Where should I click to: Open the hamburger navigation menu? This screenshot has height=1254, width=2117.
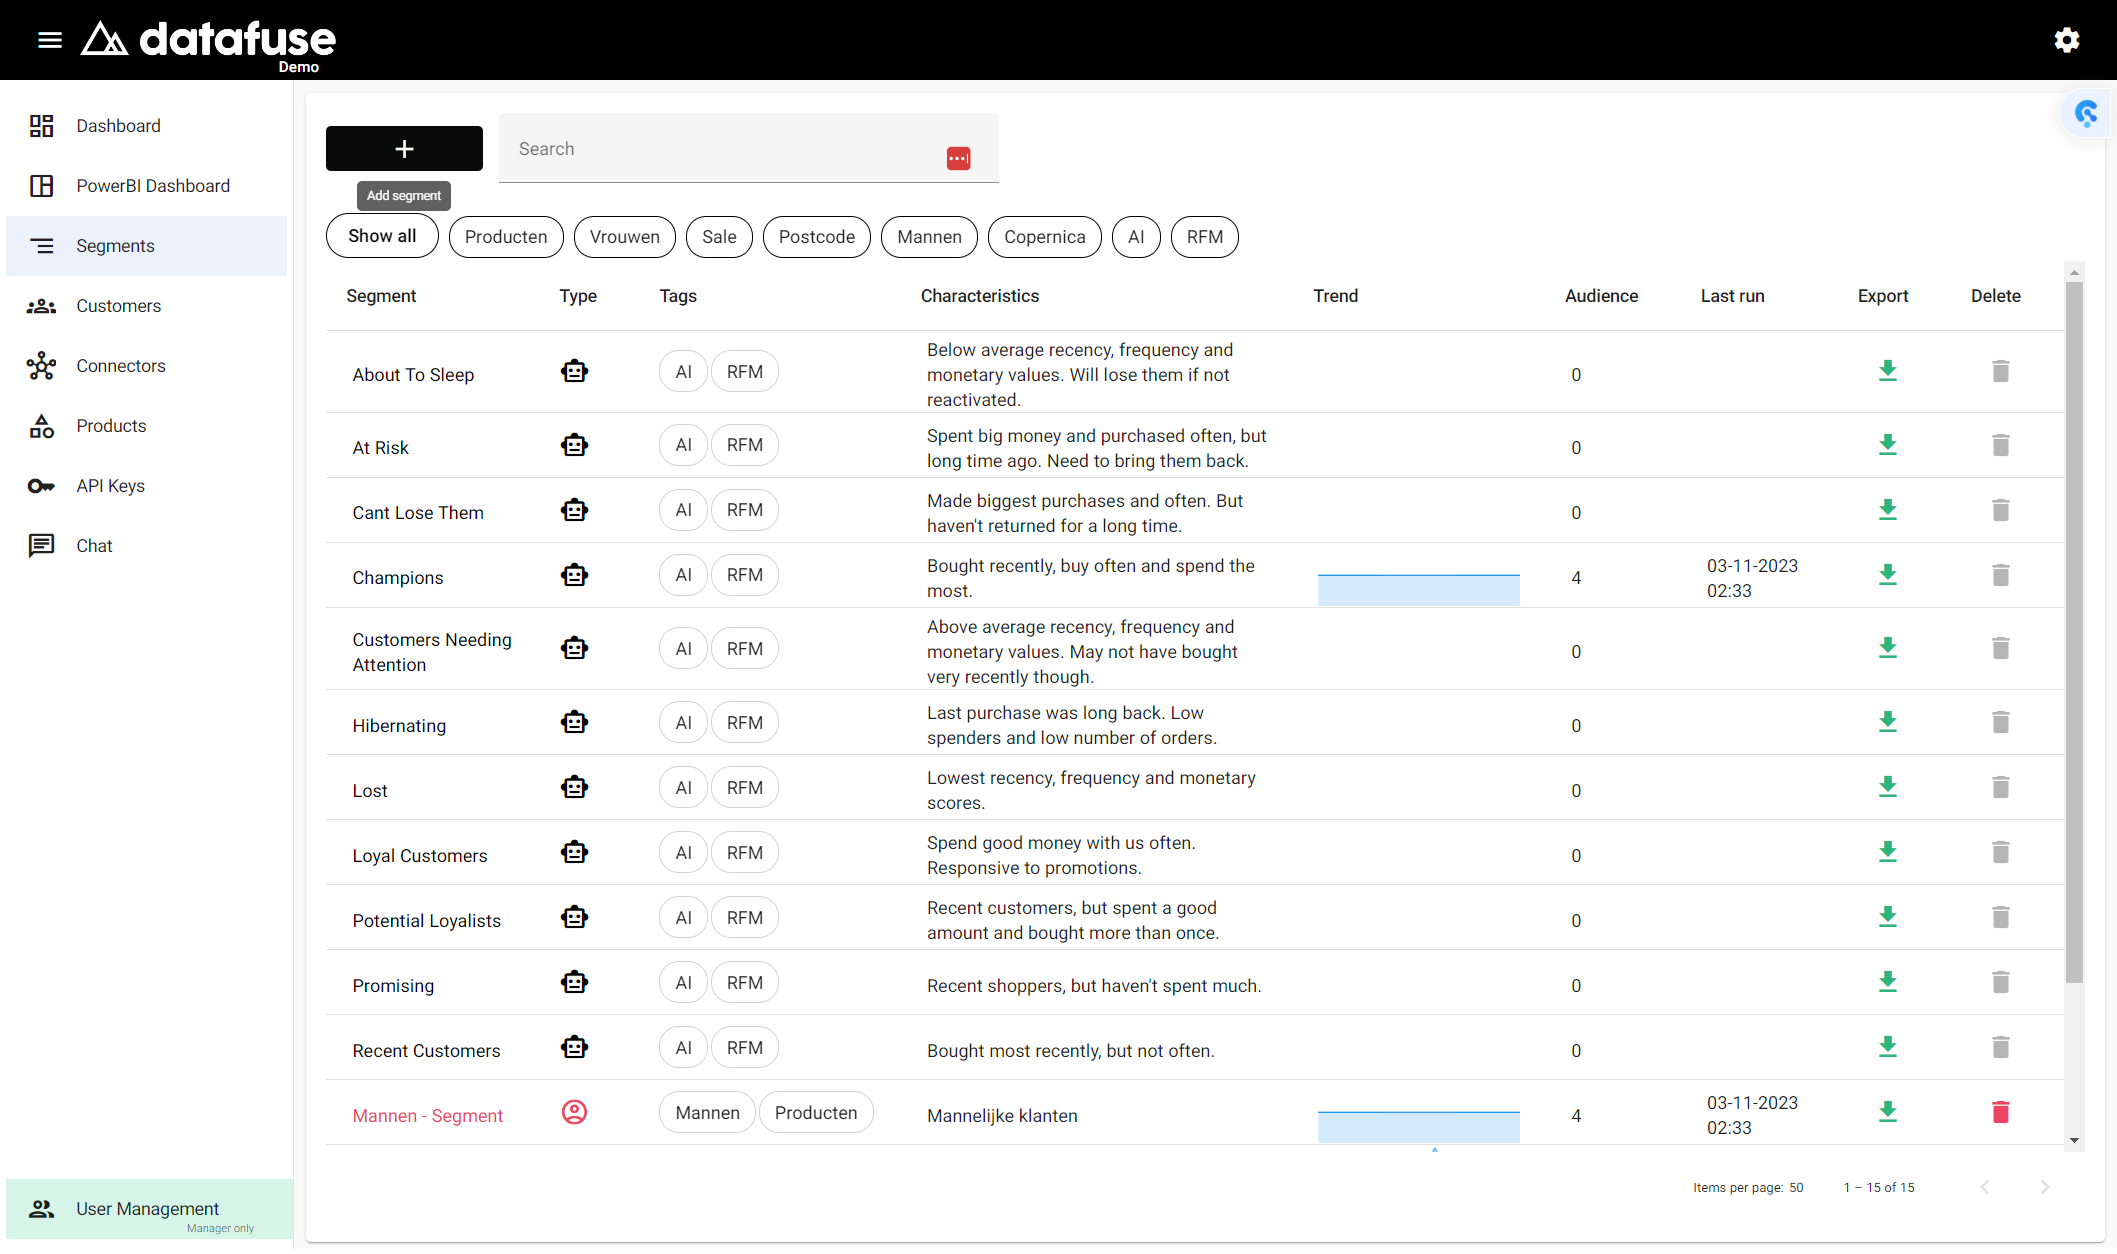coord(50,40)
